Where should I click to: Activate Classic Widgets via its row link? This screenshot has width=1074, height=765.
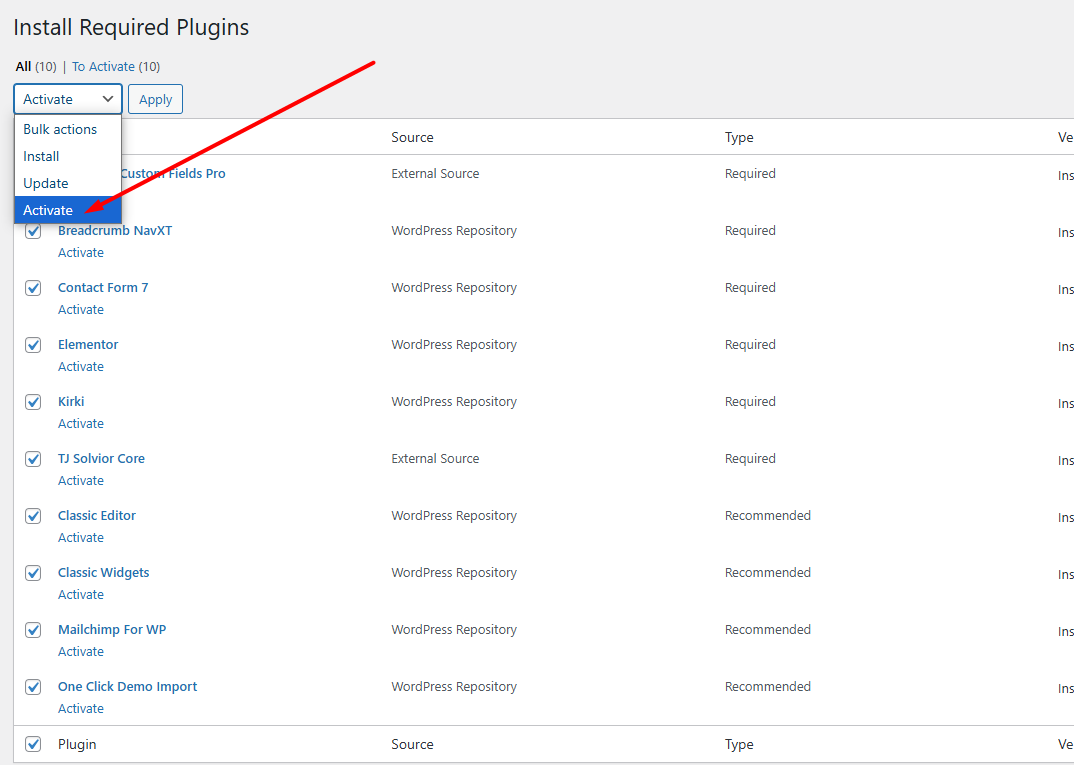coord(81,594)
